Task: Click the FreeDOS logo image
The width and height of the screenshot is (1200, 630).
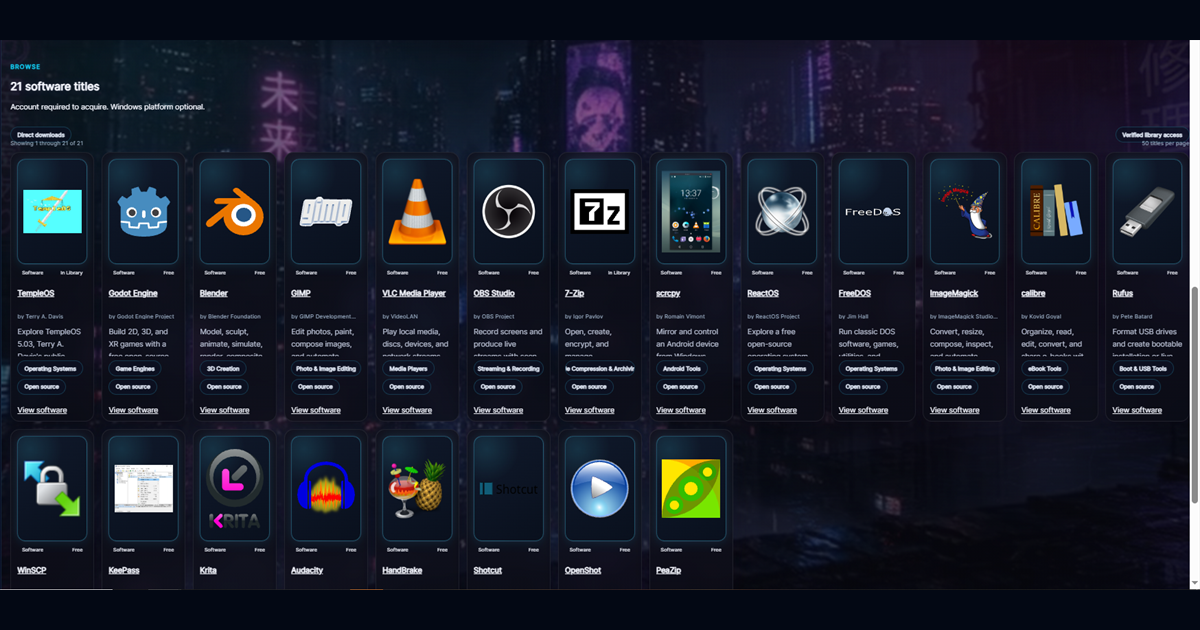Action: coord(873,212)
